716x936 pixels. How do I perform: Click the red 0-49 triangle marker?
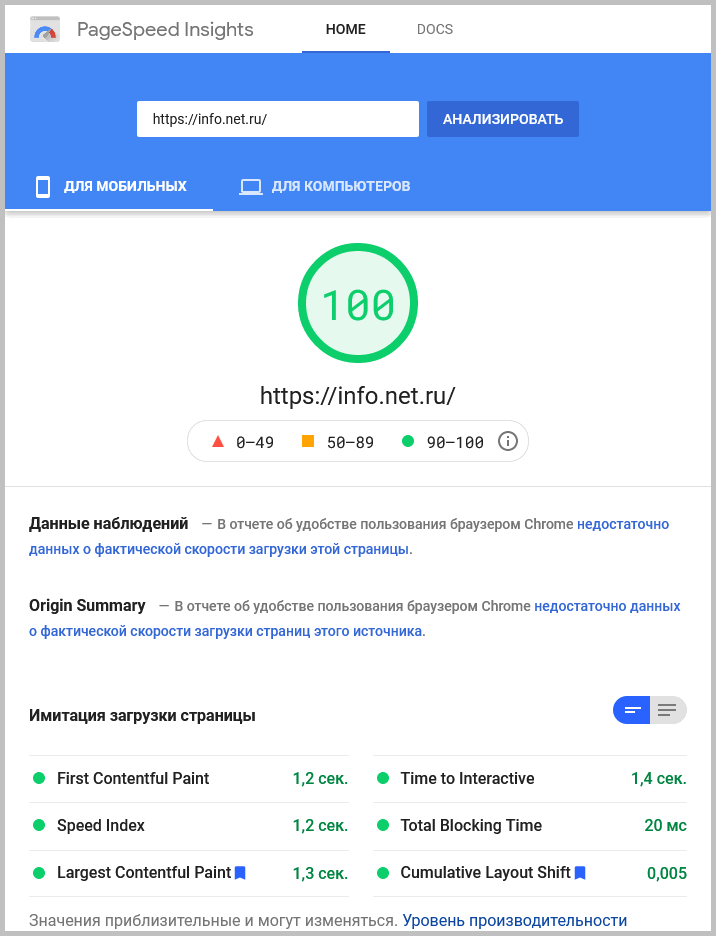(218, 441)
